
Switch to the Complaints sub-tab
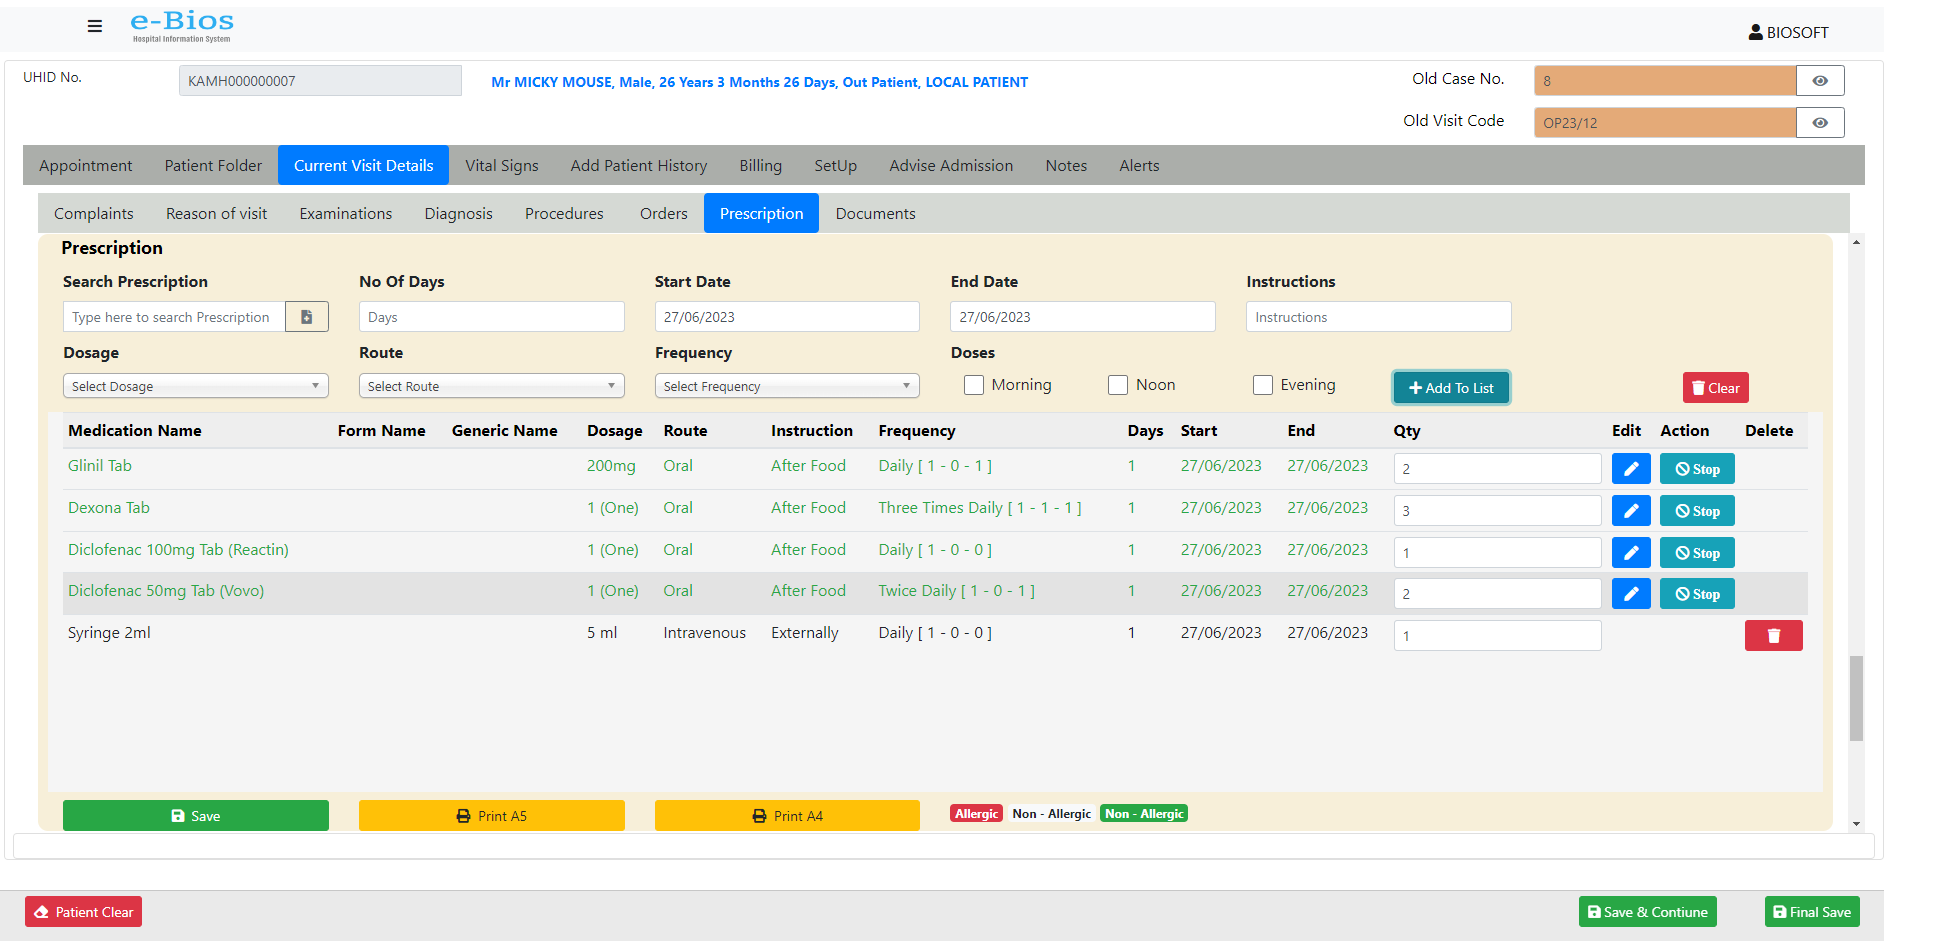[94, 214]
